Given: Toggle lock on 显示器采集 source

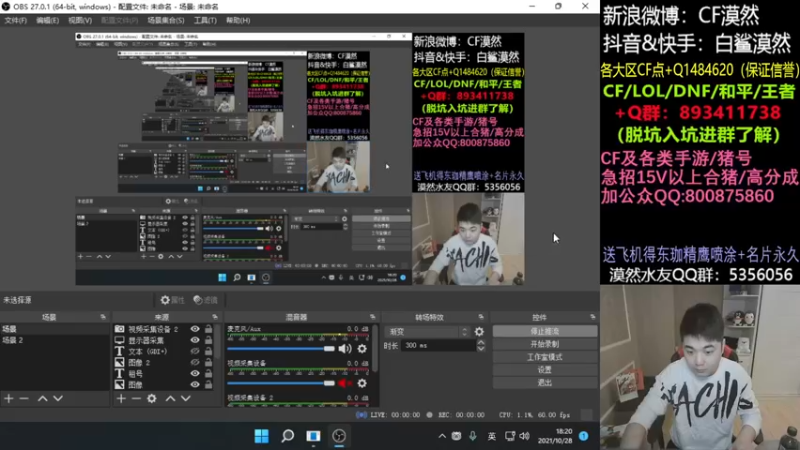Looking at the screenshot, I should [208, 340].
